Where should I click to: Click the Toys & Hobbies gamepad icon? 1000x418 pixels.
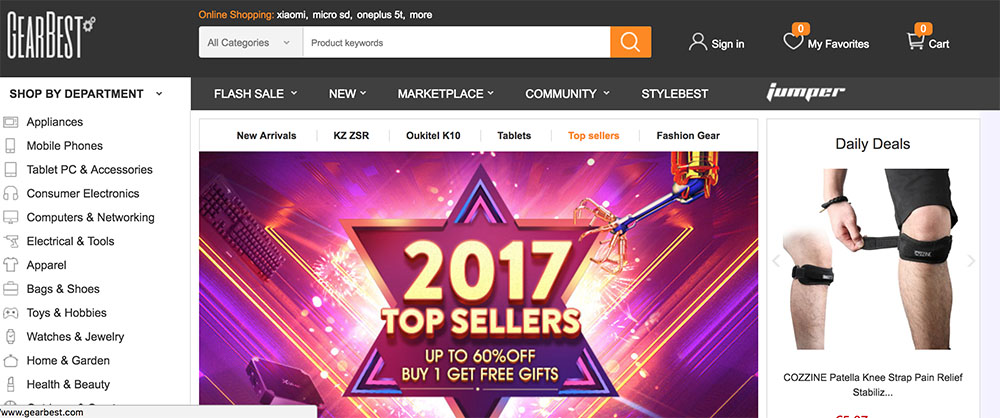pyautogui.click(x=10, y=313)
